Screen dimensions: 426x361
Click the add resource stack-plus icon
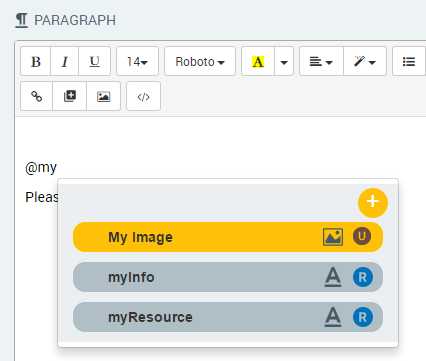pyautogui.click(x=70, y=96)
